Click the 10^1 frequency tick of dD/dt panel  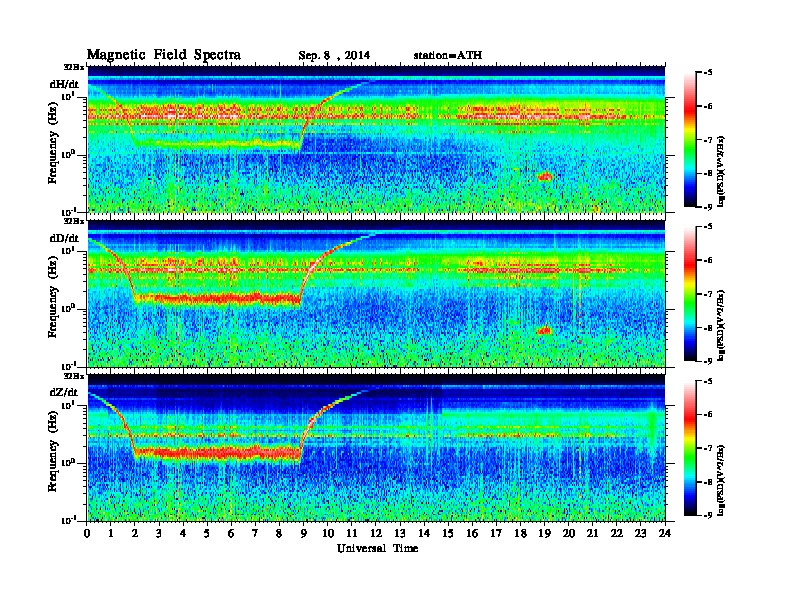pyautogui.click(x=68, y=250)
